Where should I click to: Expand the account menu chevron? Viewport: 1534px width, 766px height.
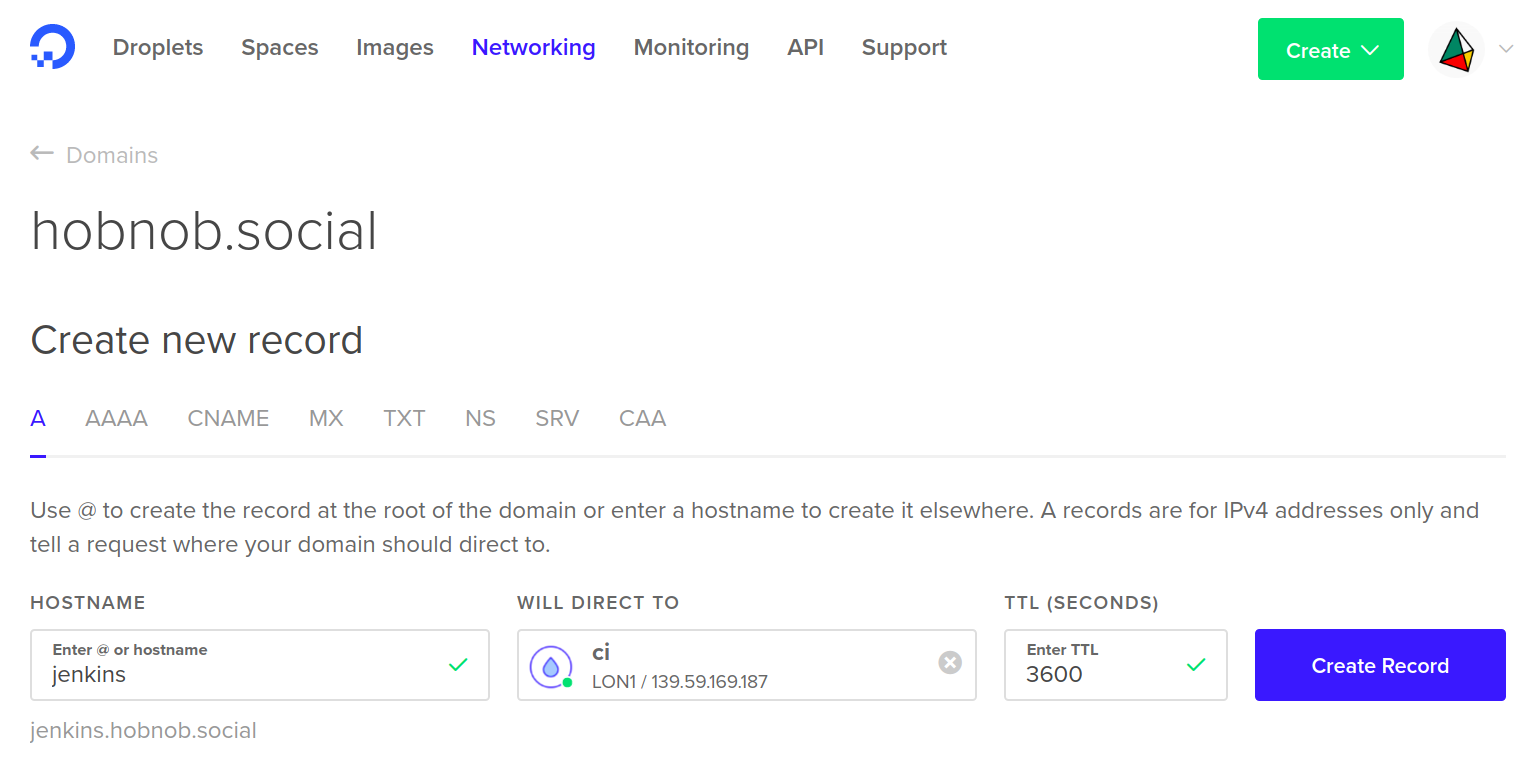(1507, 49)
